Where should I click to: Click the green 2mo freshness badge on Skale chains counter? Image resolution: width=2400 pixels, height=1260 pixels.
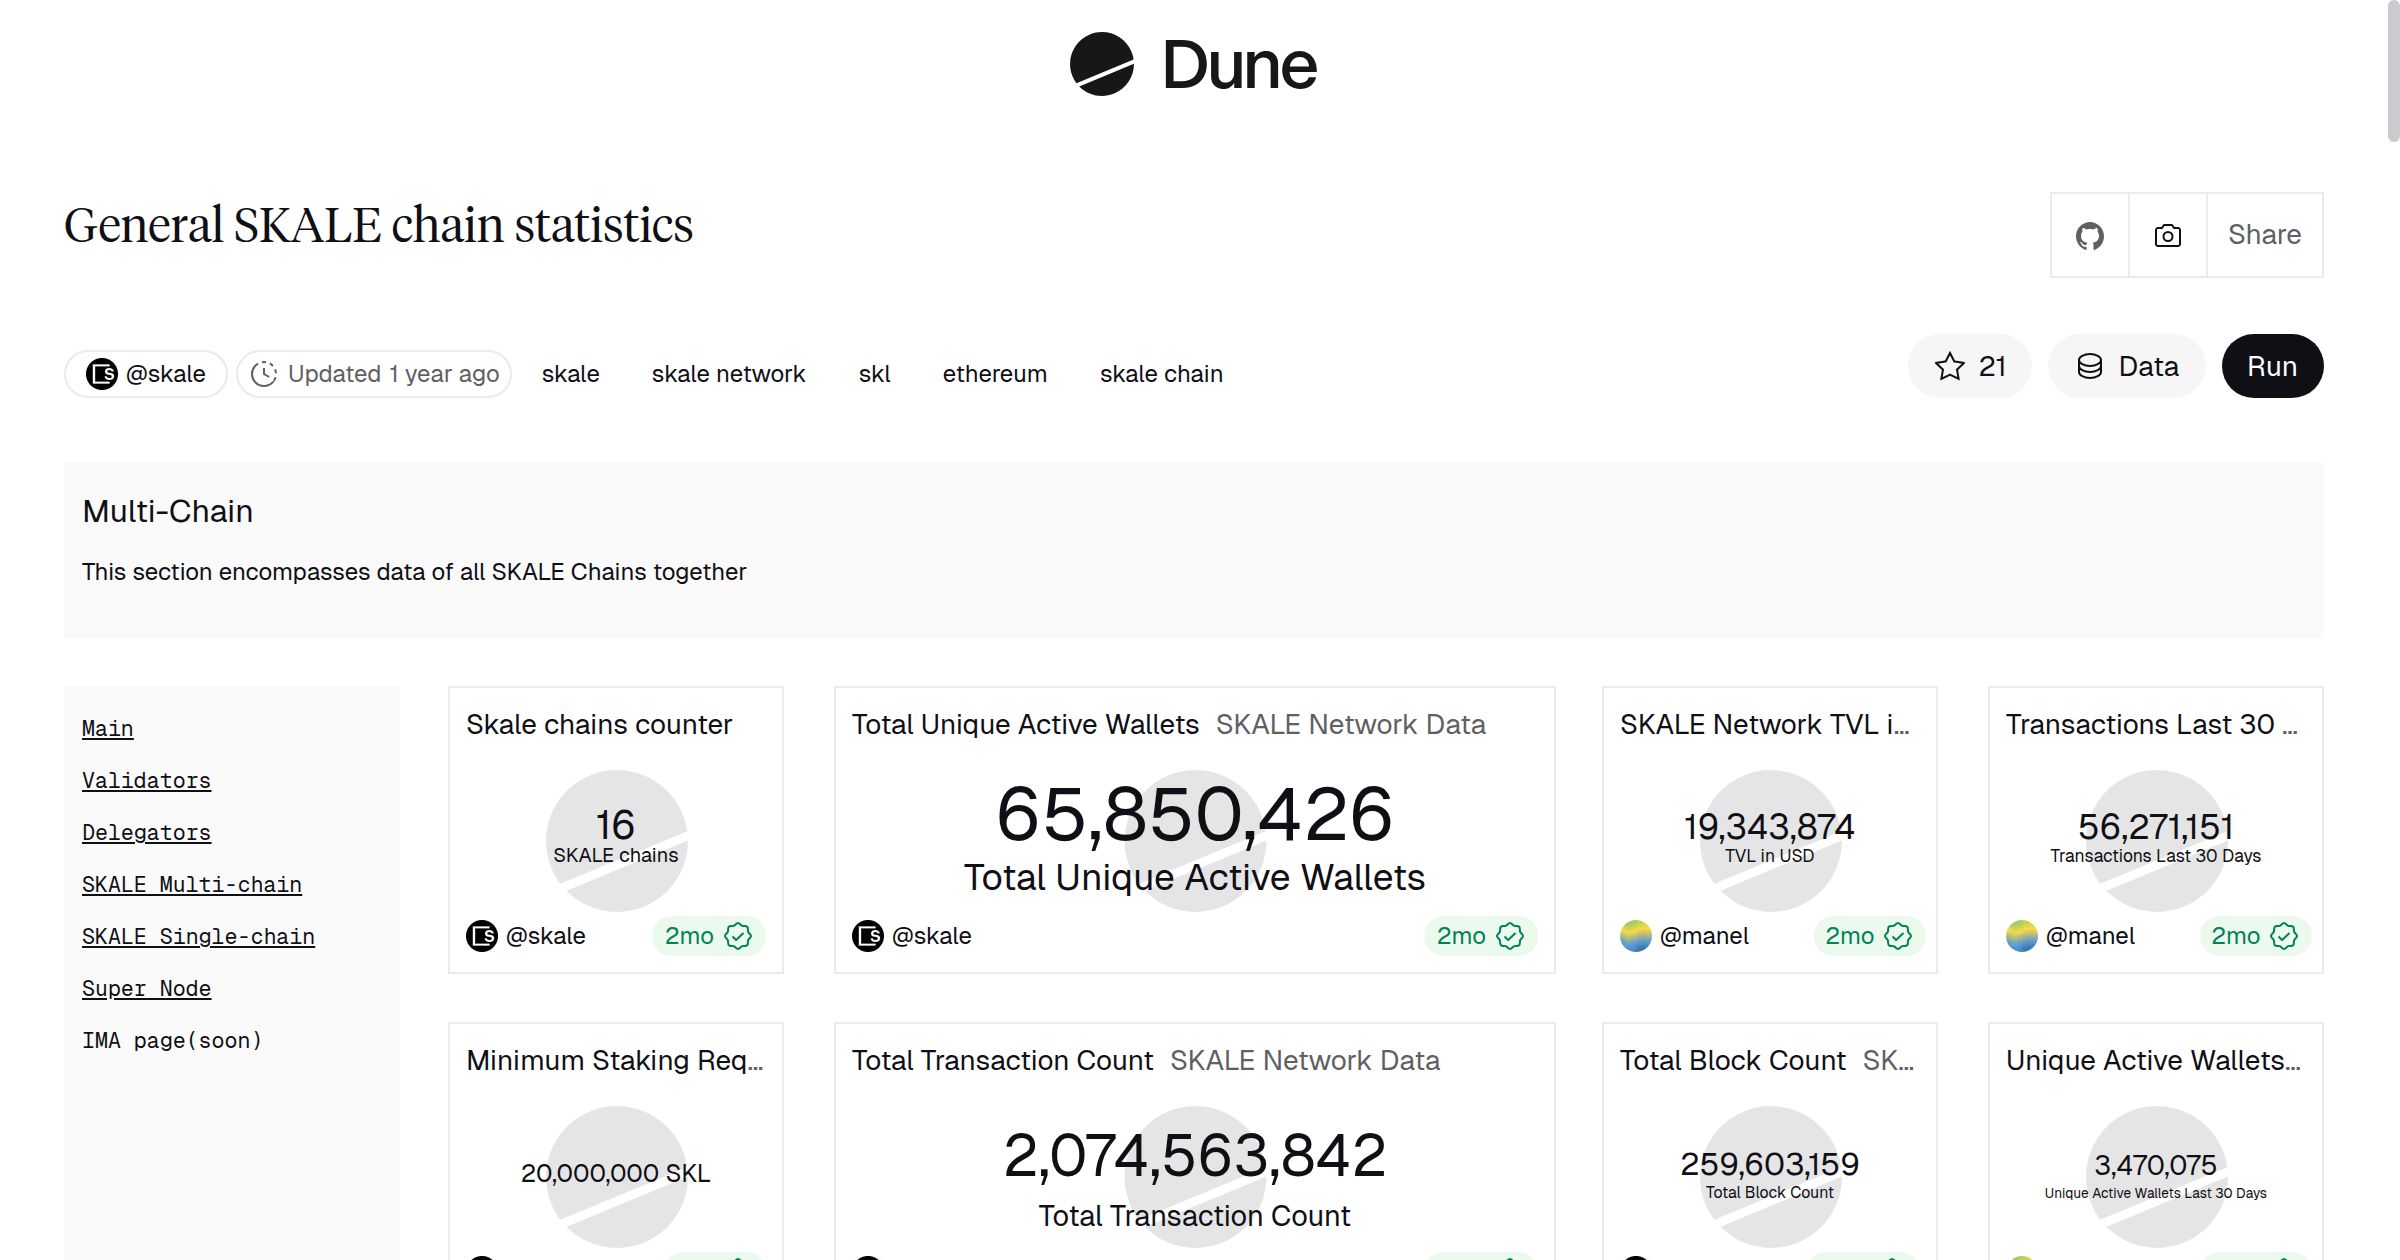709,935
